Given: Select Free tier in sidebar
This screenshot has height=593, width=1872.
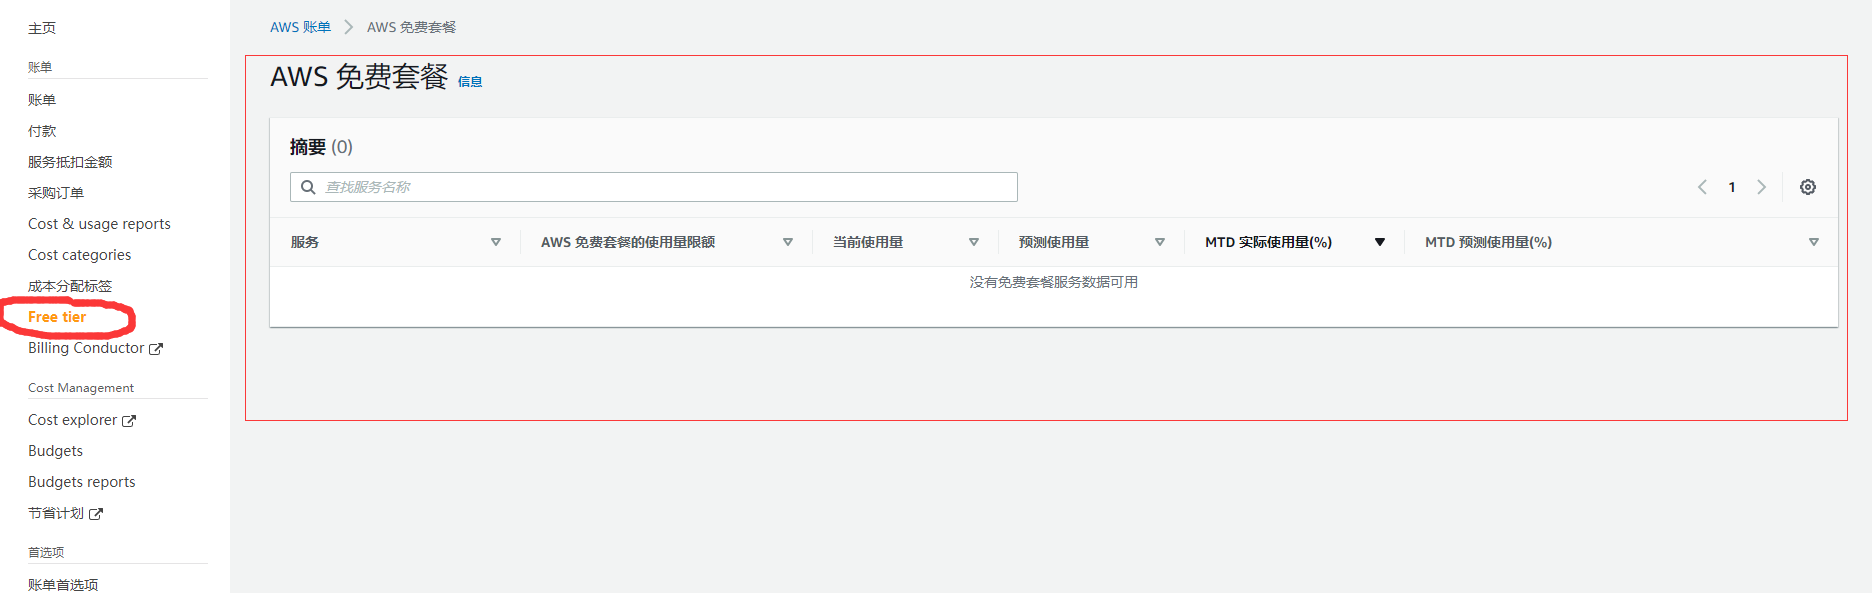Looking at the screenshot, I should point(57,317).
